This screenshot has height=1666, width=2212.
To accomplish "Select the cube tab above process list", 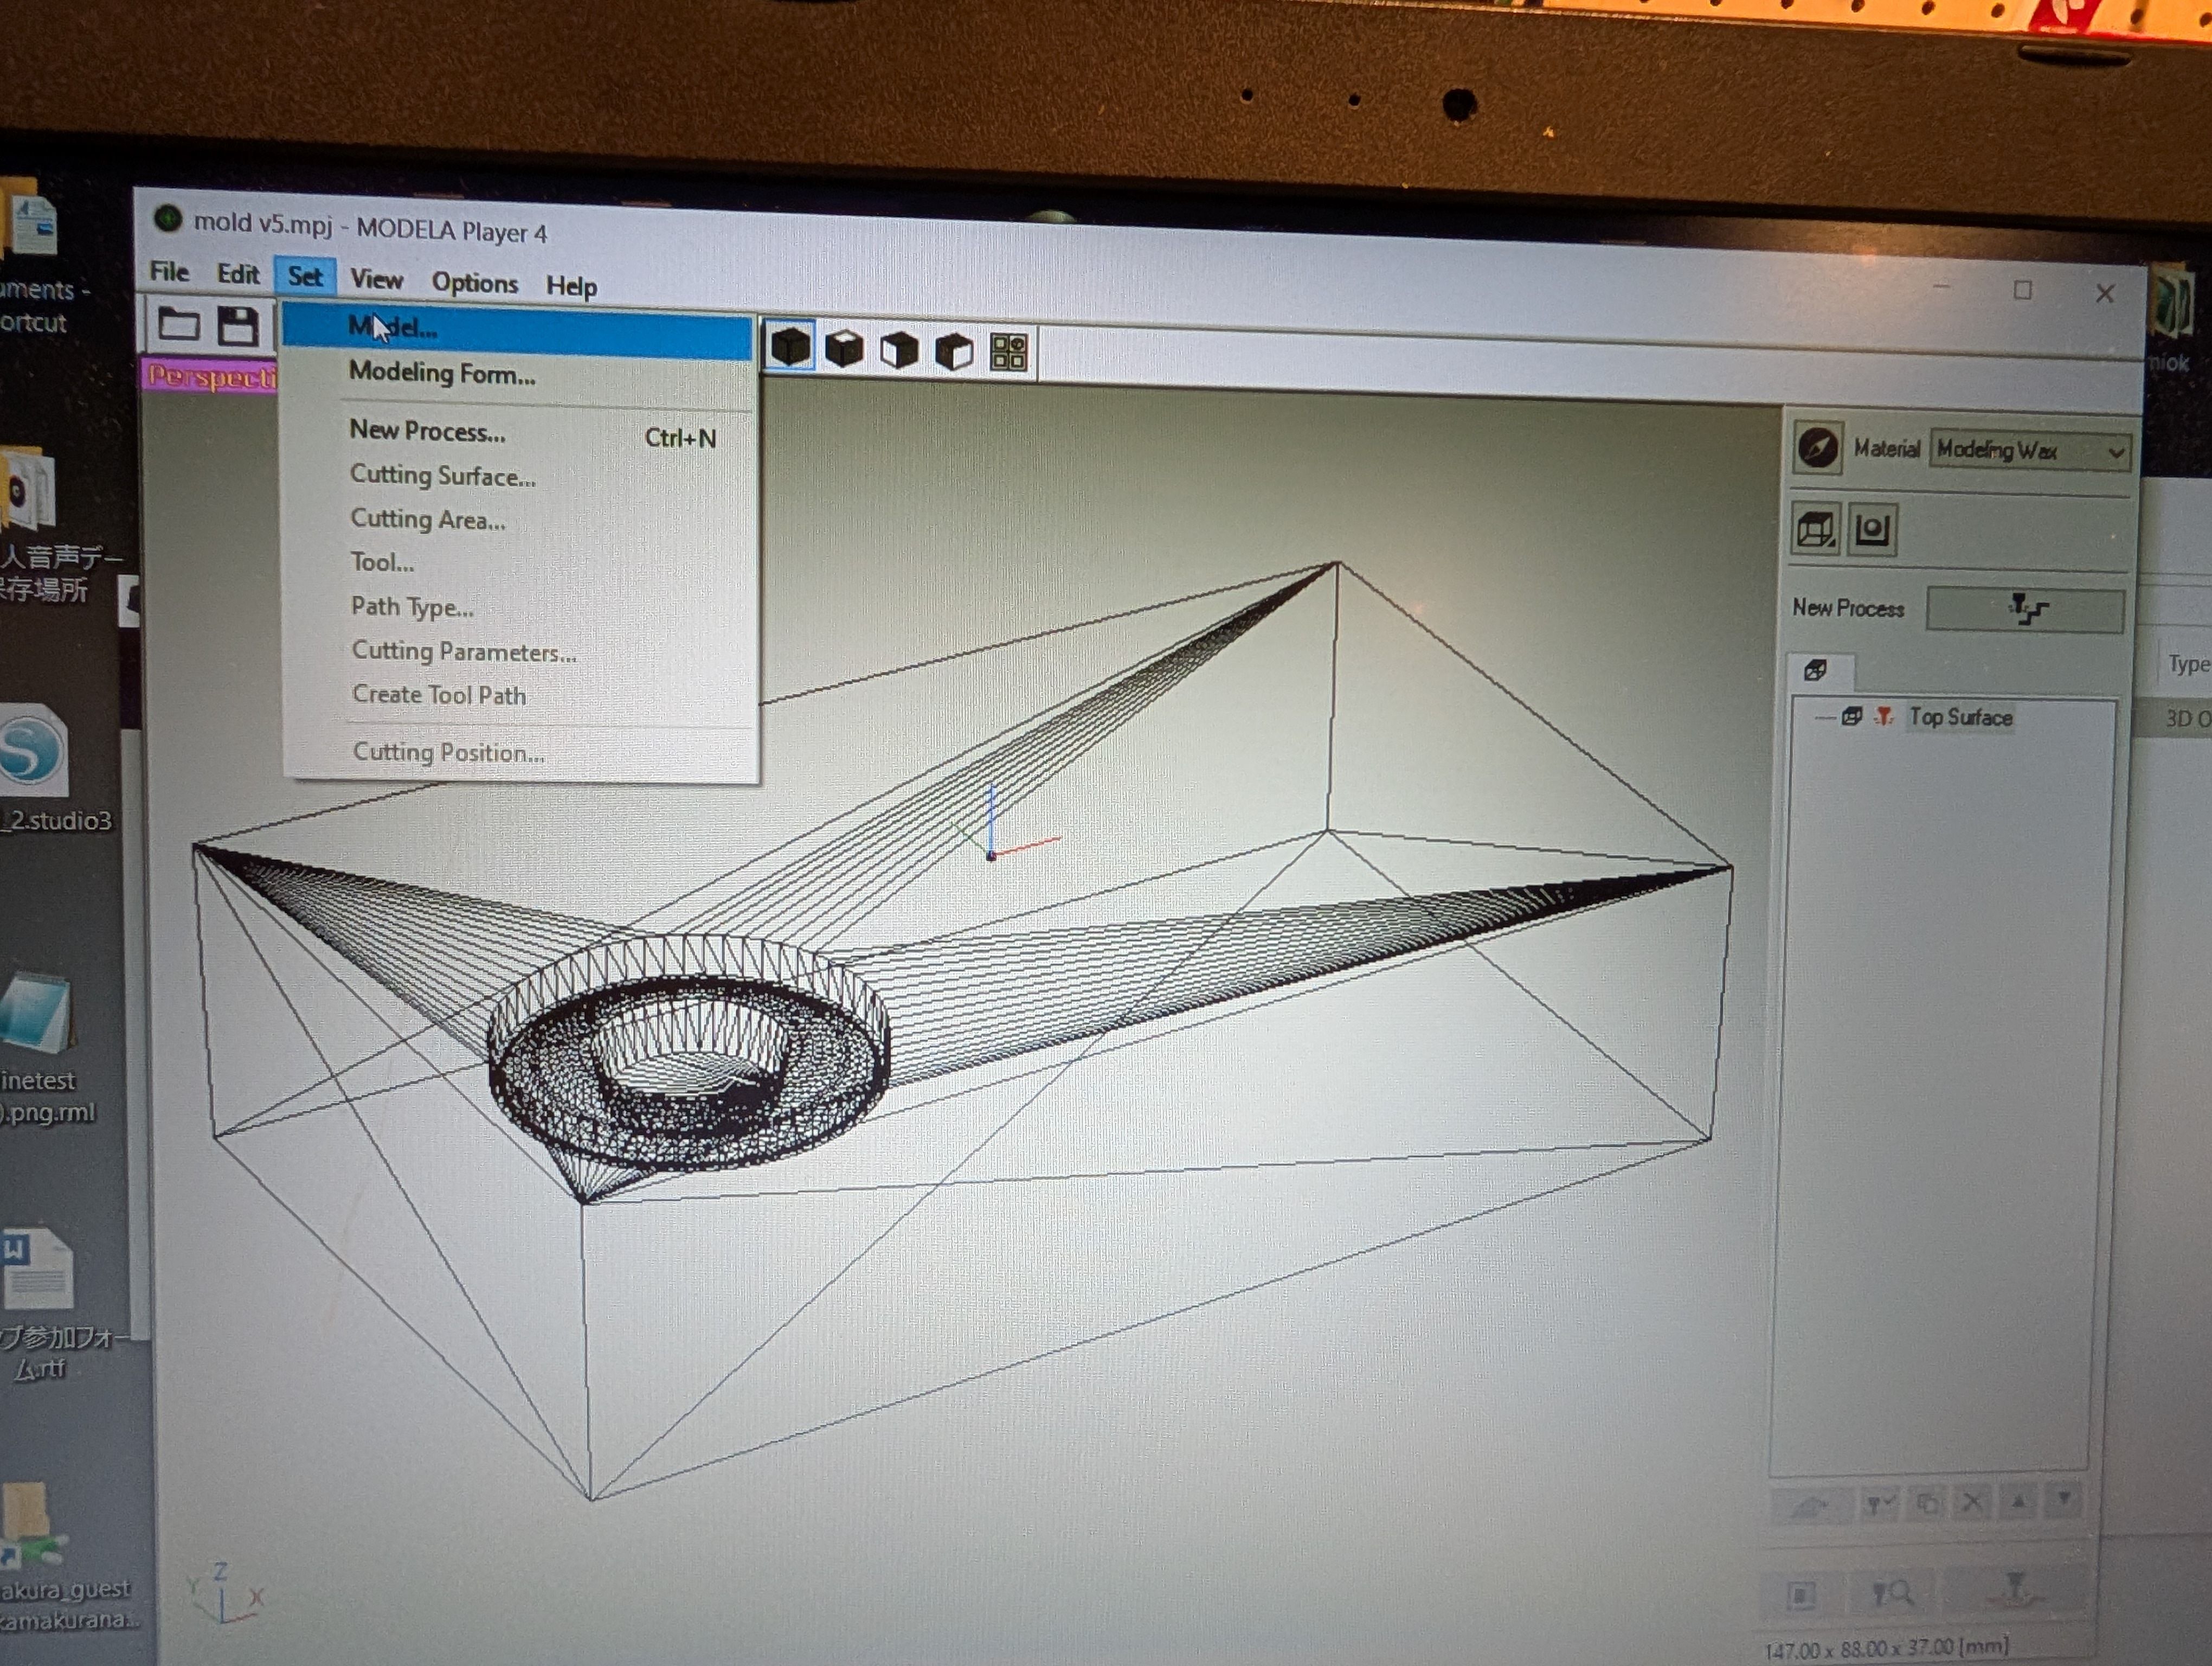I will tap(1816, 670).
